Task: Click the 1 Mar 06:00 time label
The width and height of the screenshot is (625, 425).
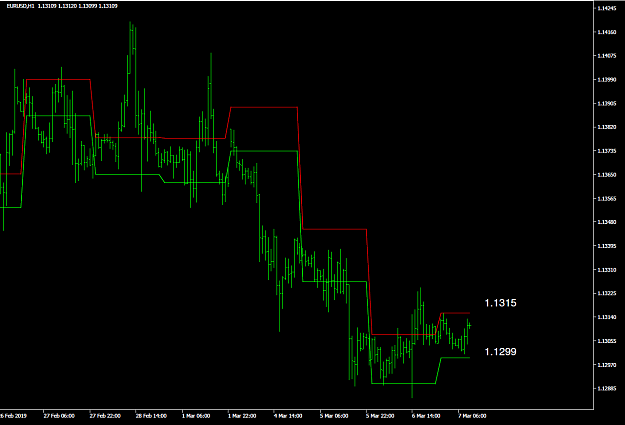Action: (x=196, y=416)
